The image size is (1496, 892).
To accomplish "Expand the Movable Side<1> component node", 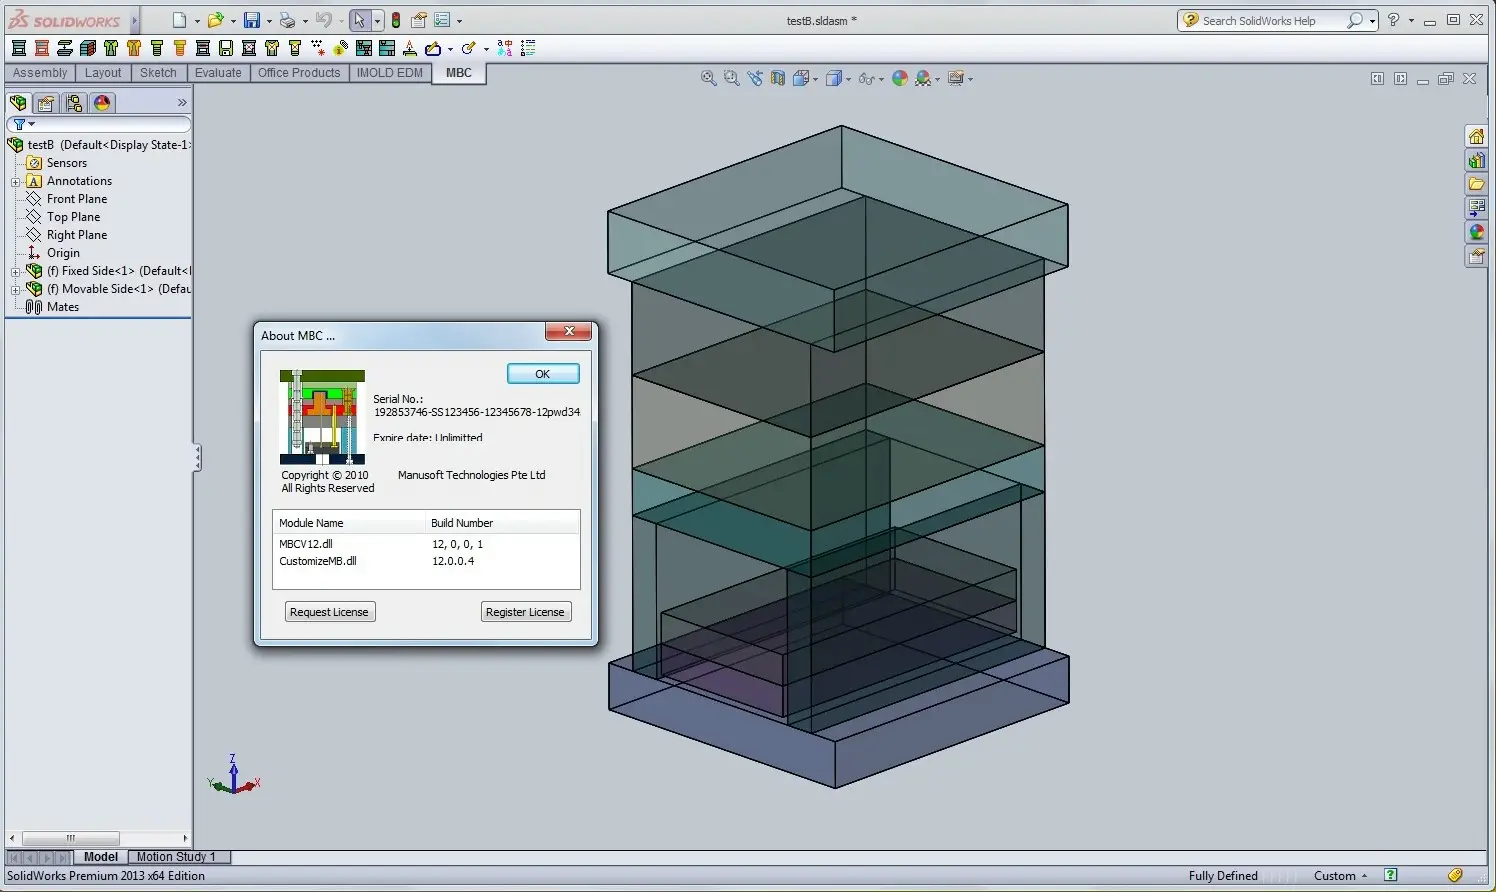I will click(x=16, y=290).
